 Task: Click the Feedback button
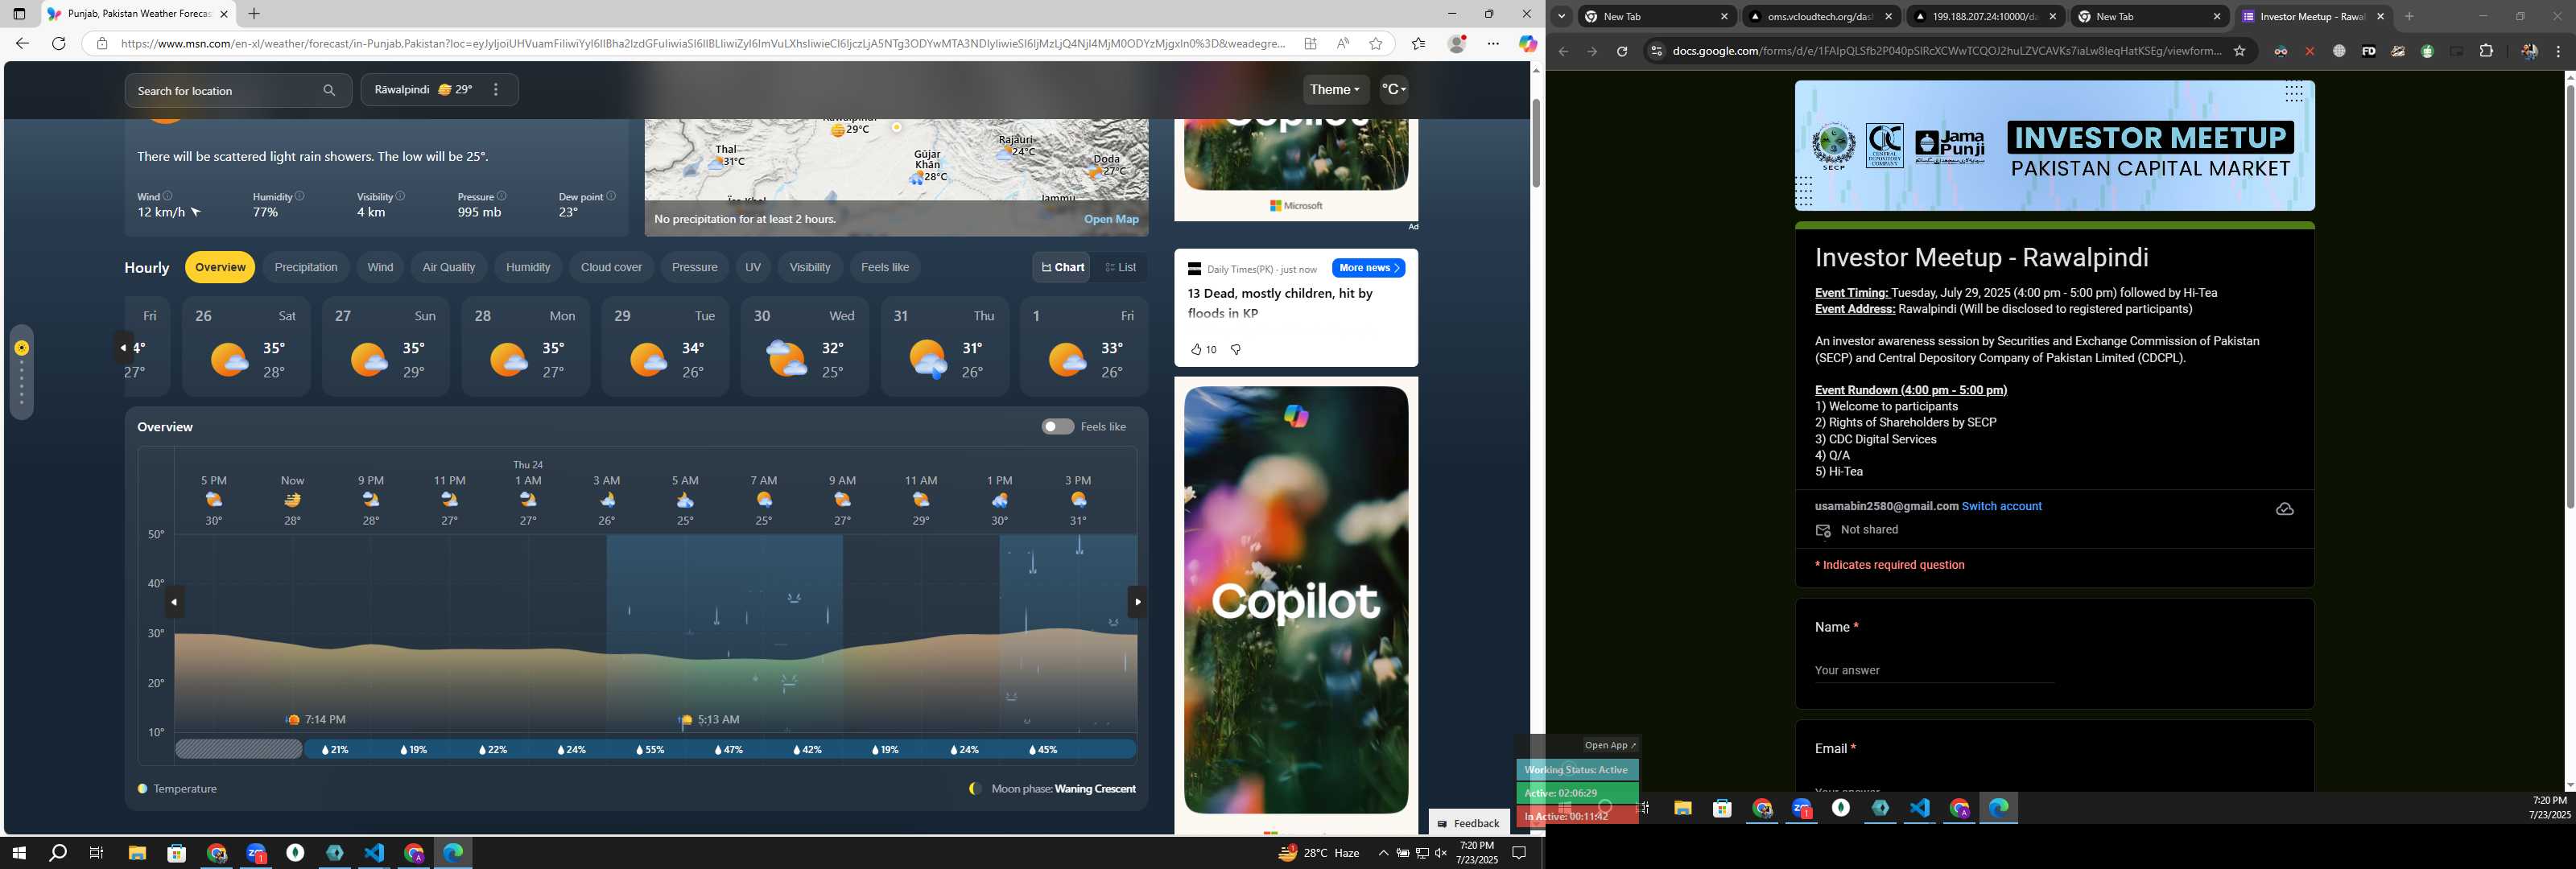click(x=1469, y=822)
